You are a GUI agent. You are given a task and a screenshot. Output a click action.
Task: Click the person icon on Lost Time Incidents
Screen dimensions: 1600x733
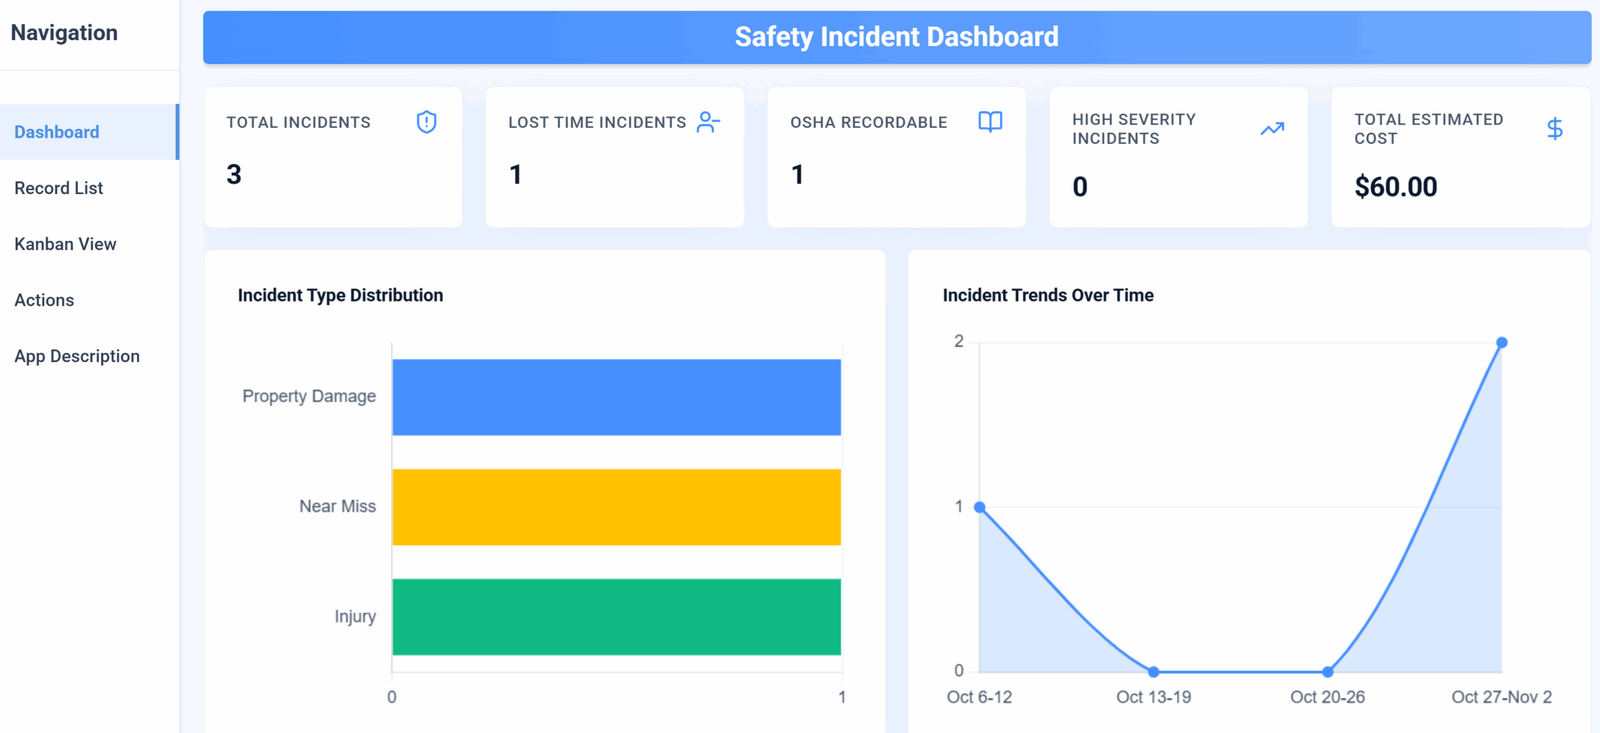pos(708,122)
